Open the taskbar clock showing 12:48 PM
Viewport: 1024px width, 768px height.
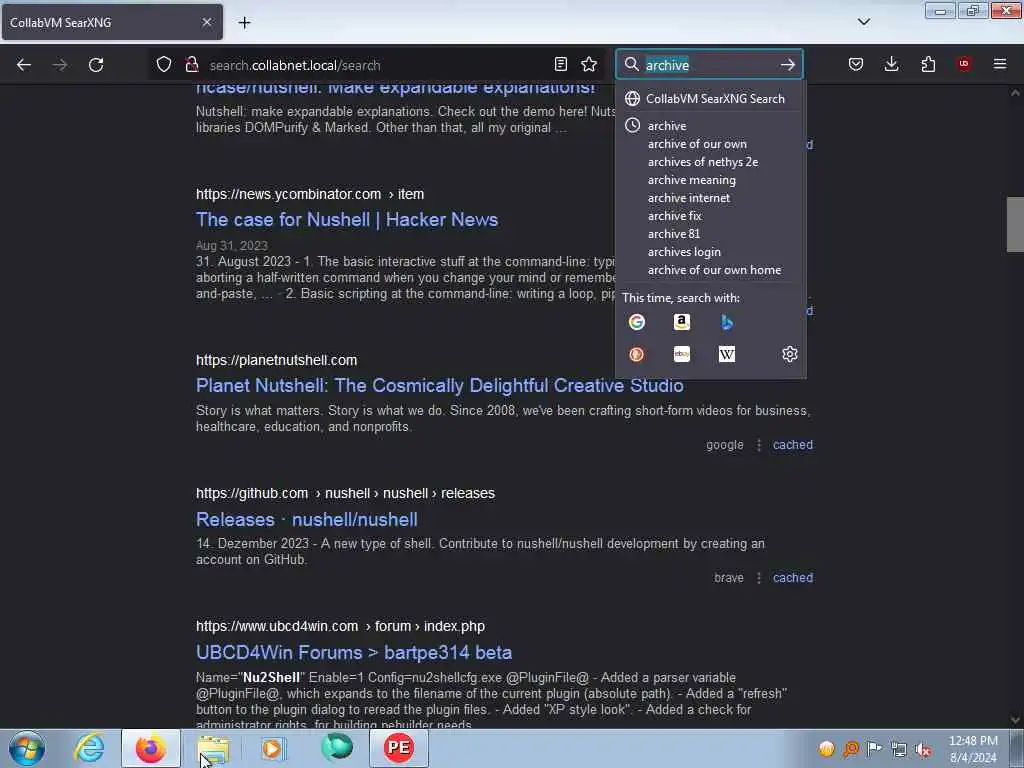pyautogui.click(x=973, y=749)
